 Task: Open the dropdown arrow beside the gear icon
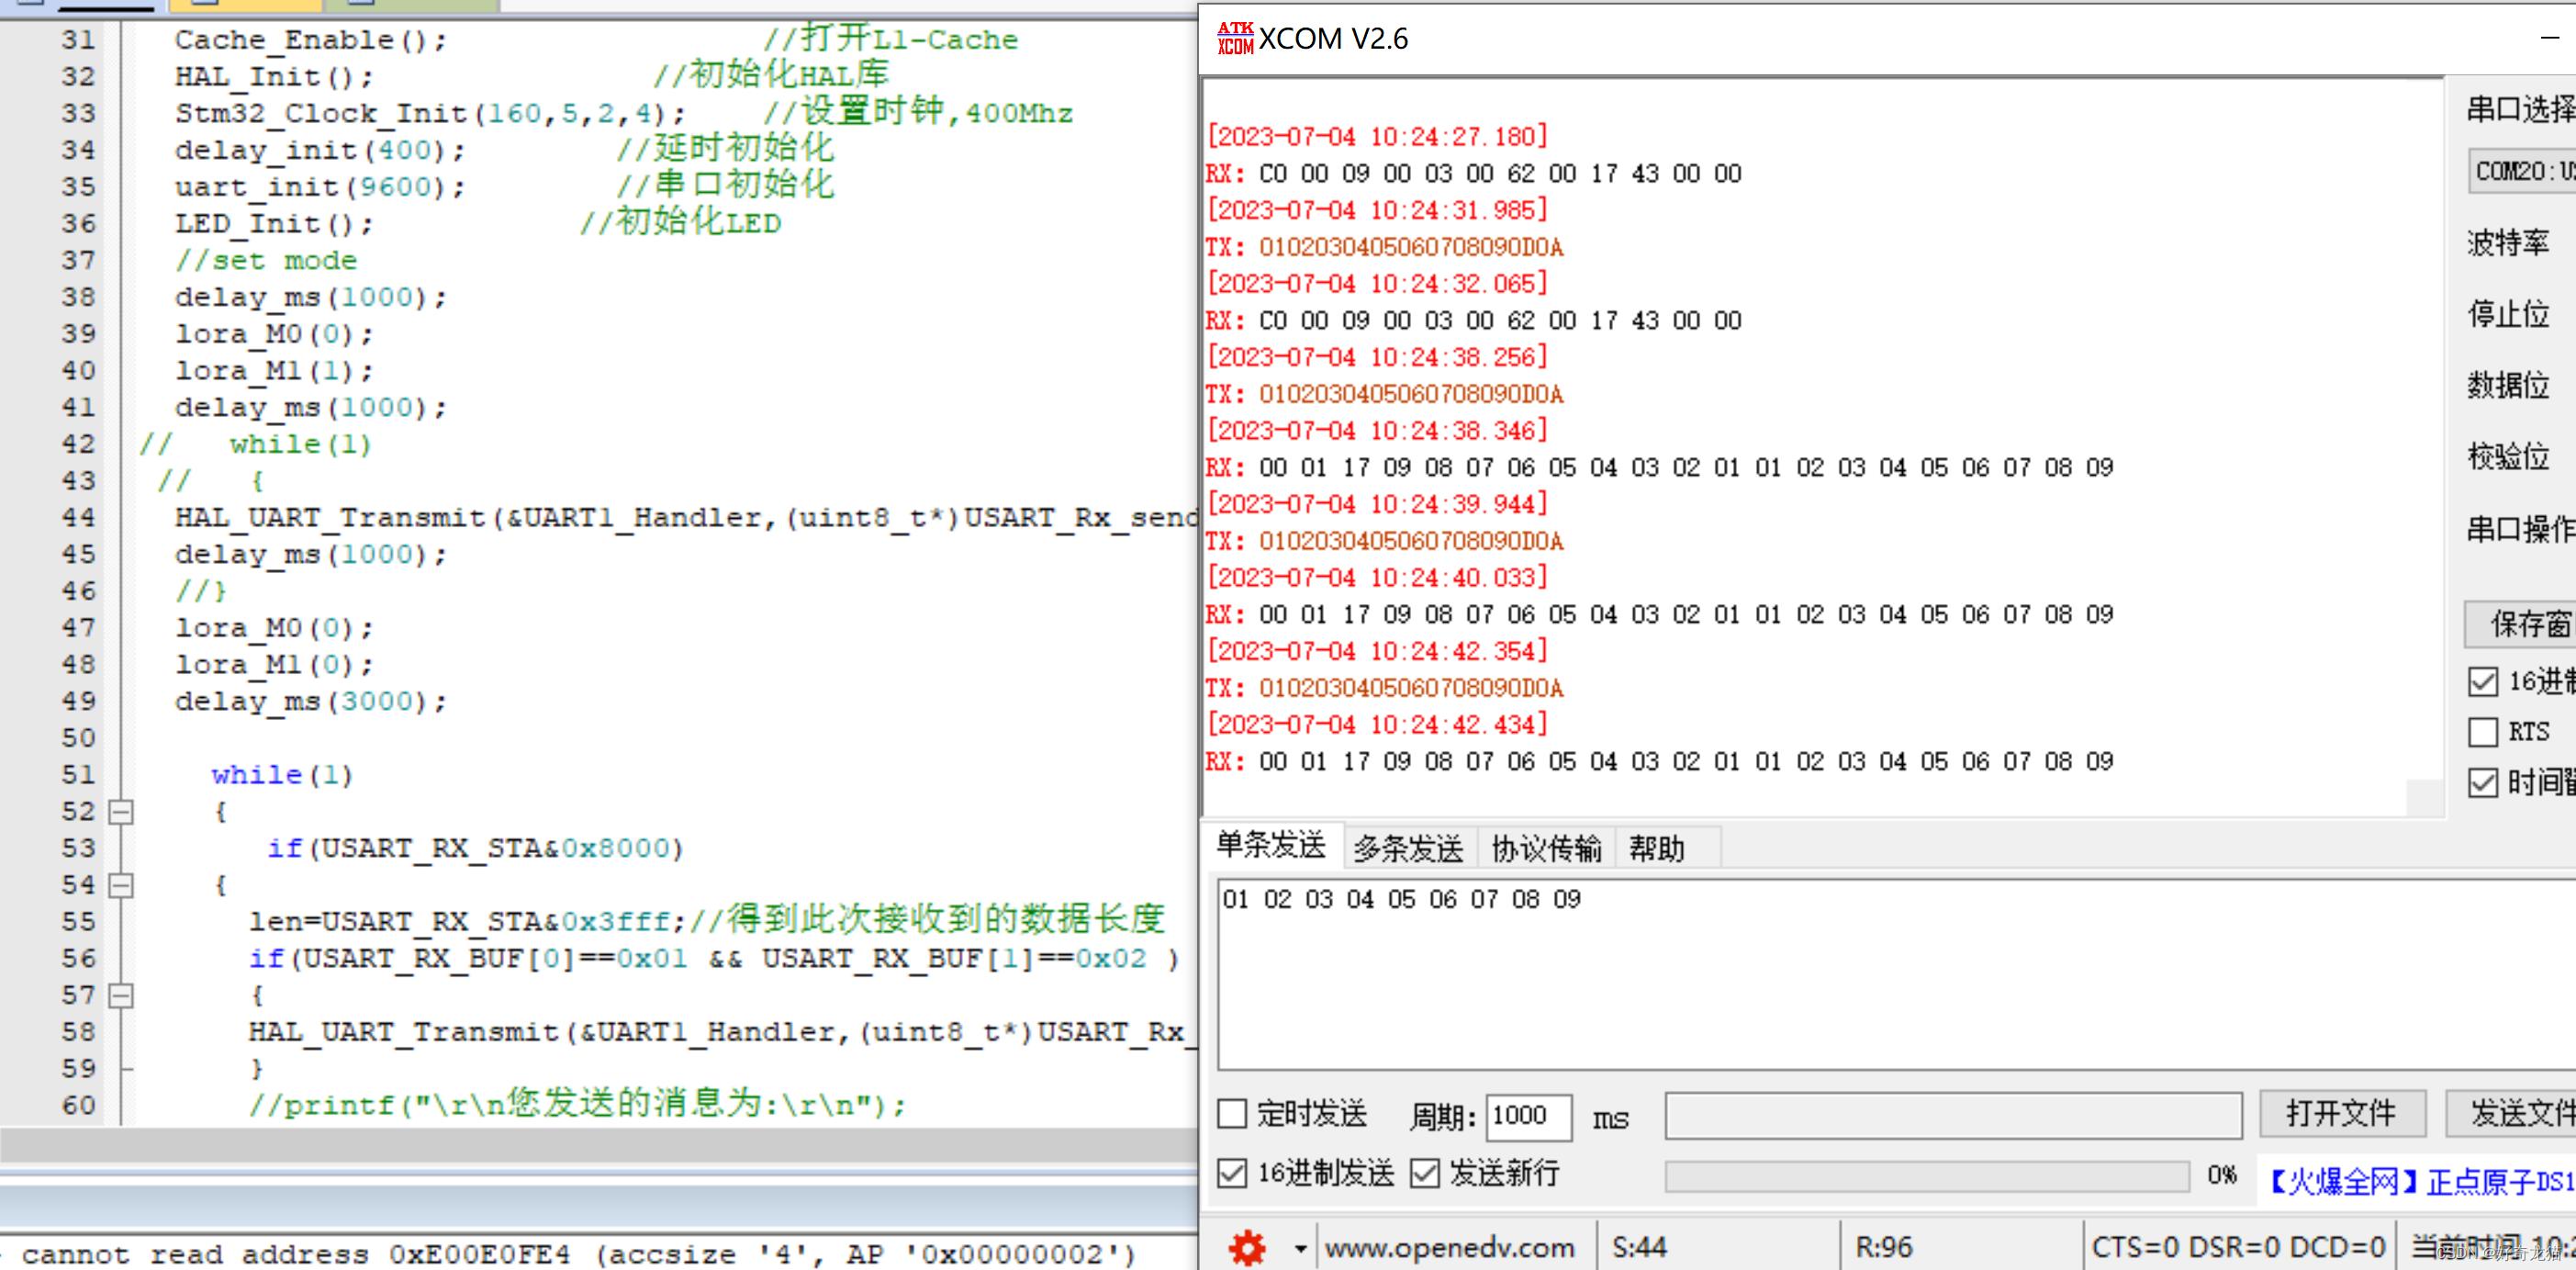[1299, 1248]
